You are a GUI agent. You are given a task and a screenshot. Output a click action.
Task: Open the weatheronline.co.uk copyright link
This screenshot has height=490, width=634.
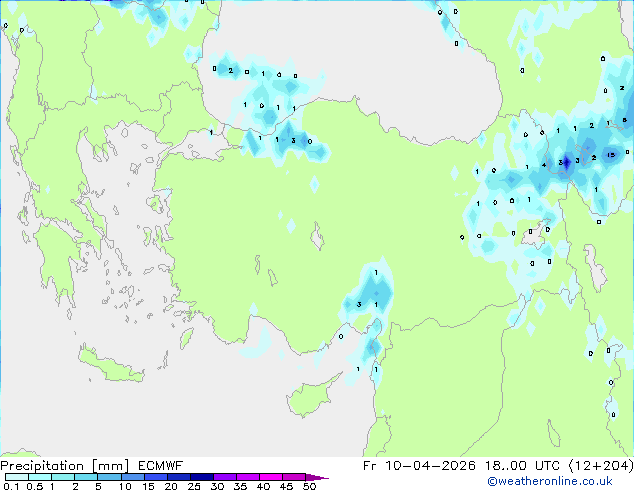pos(549,481)
